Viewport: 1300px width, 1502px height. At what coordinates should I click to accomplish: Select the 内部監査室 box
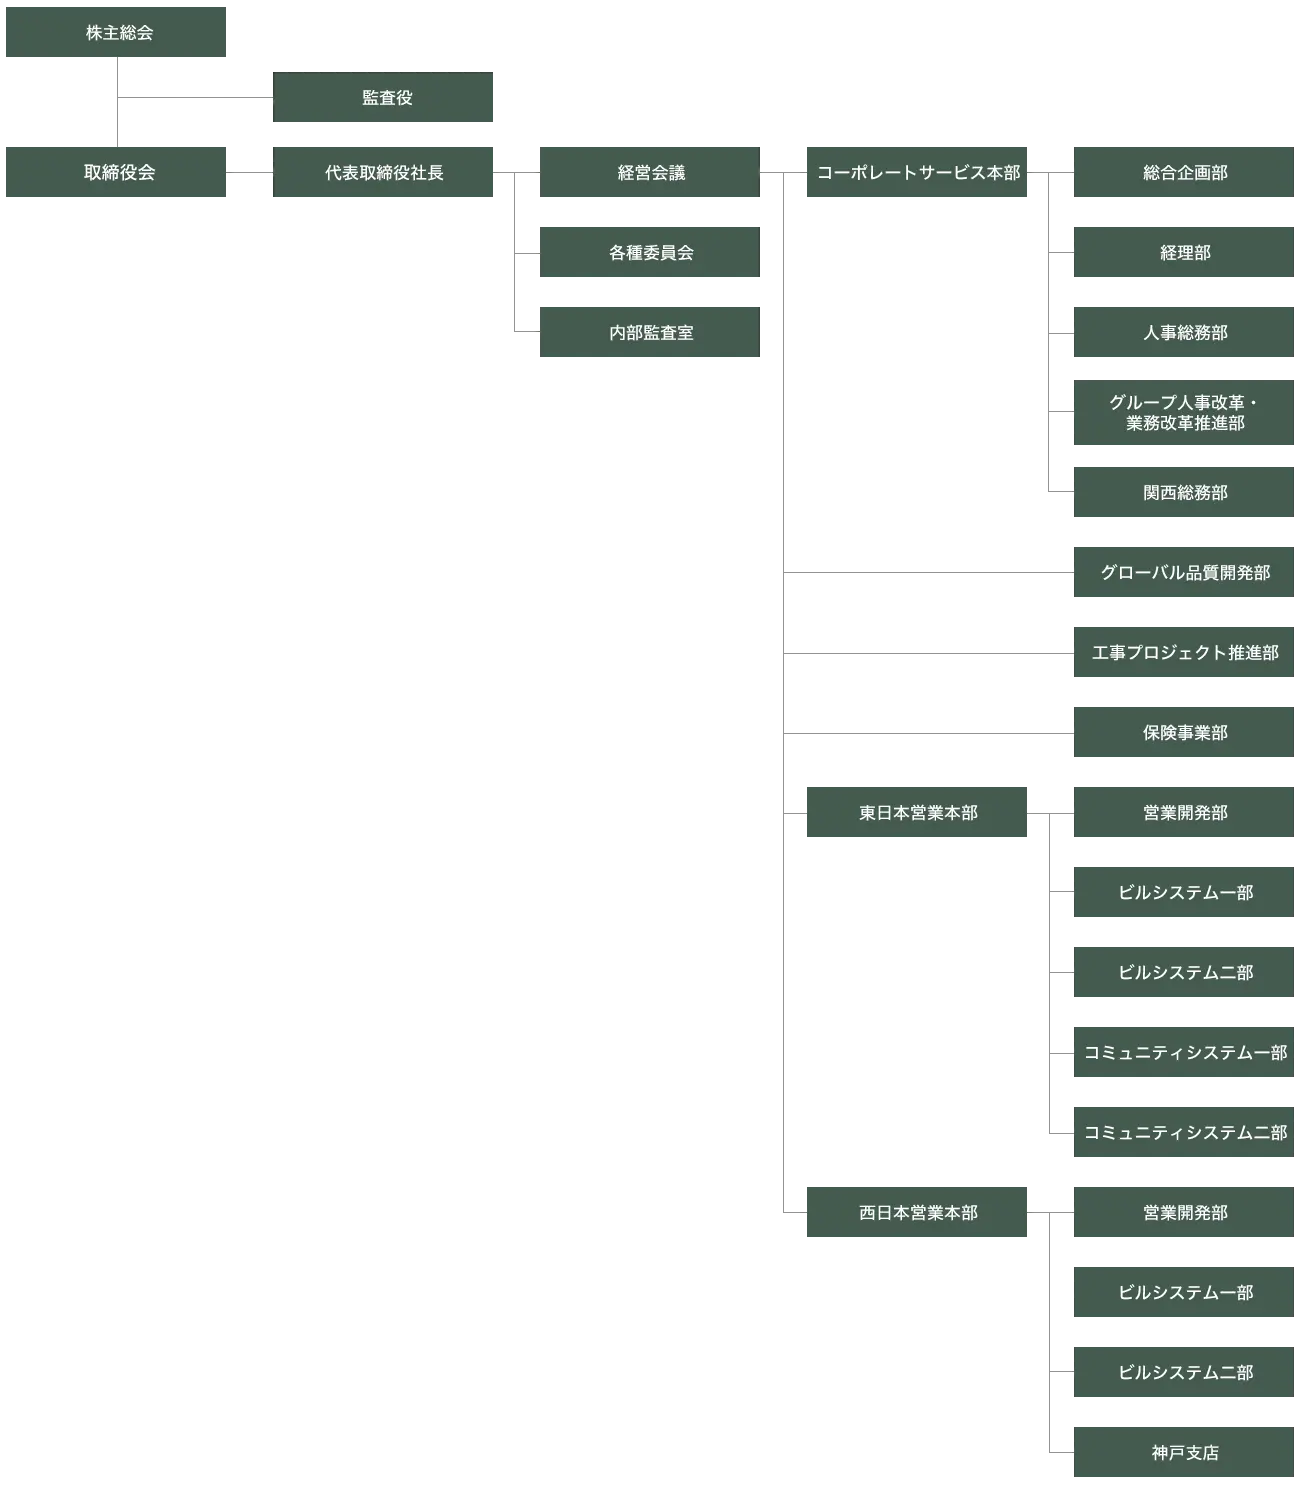(648, 332)
